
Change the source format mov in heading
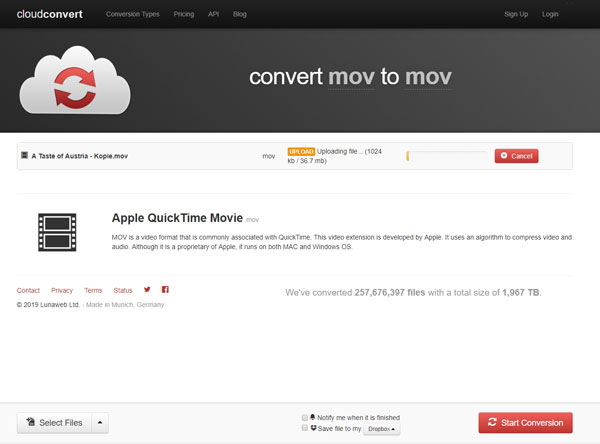[x=351, y=77]
